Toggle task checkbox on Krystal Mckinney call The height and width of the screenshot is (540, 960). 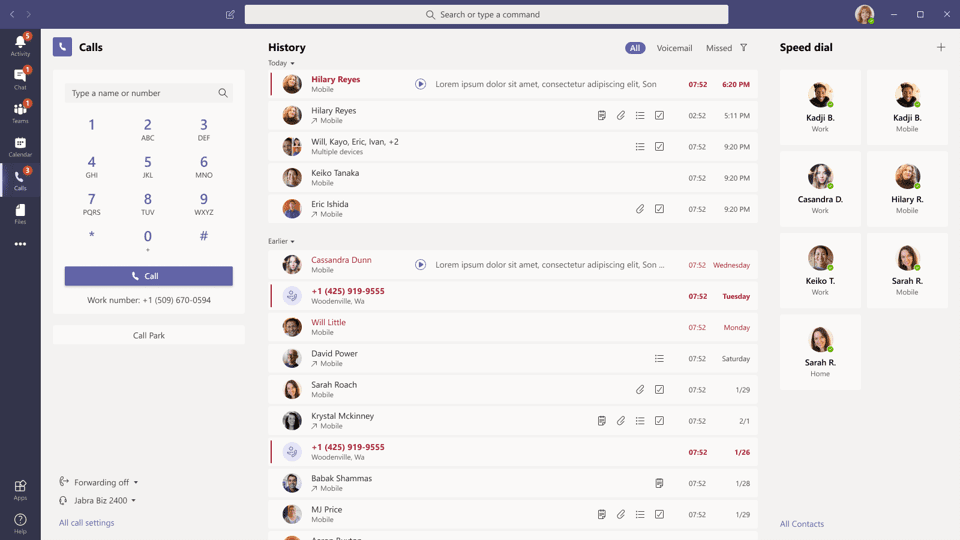click(x=659, y=421)
